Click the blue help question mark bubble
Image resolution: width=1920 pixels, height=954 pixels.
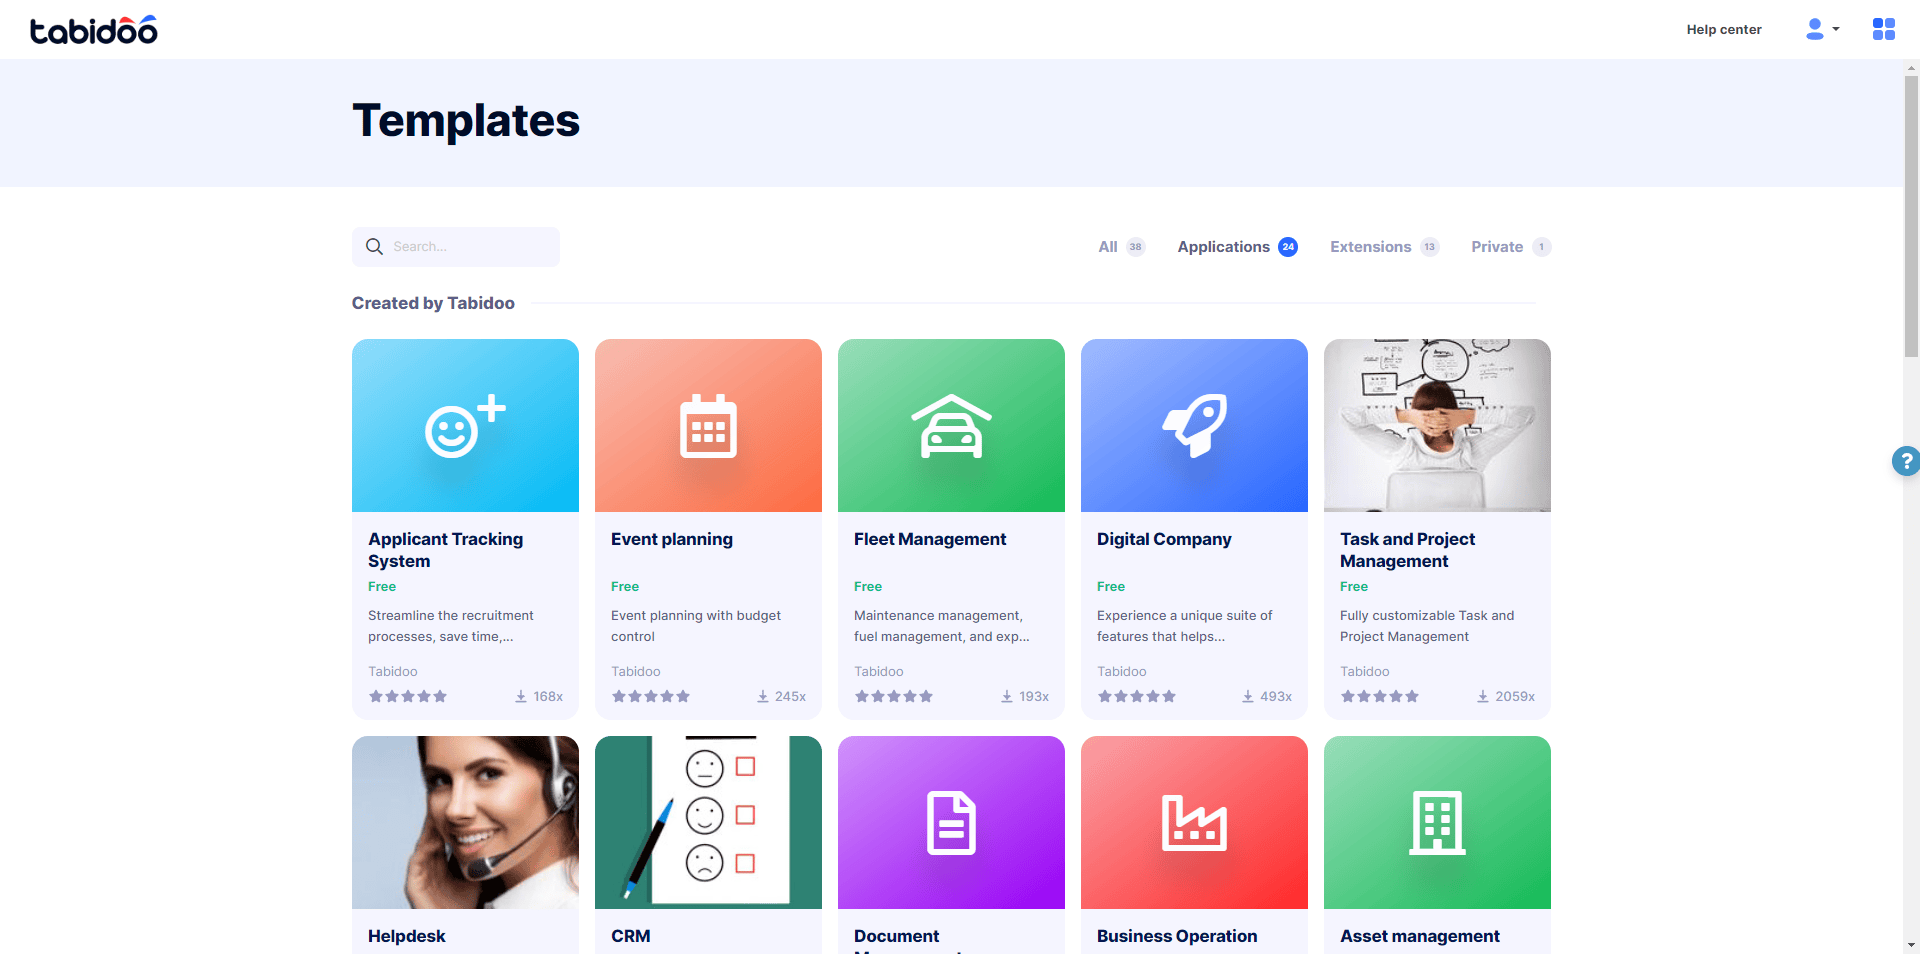coord(1905,461)
